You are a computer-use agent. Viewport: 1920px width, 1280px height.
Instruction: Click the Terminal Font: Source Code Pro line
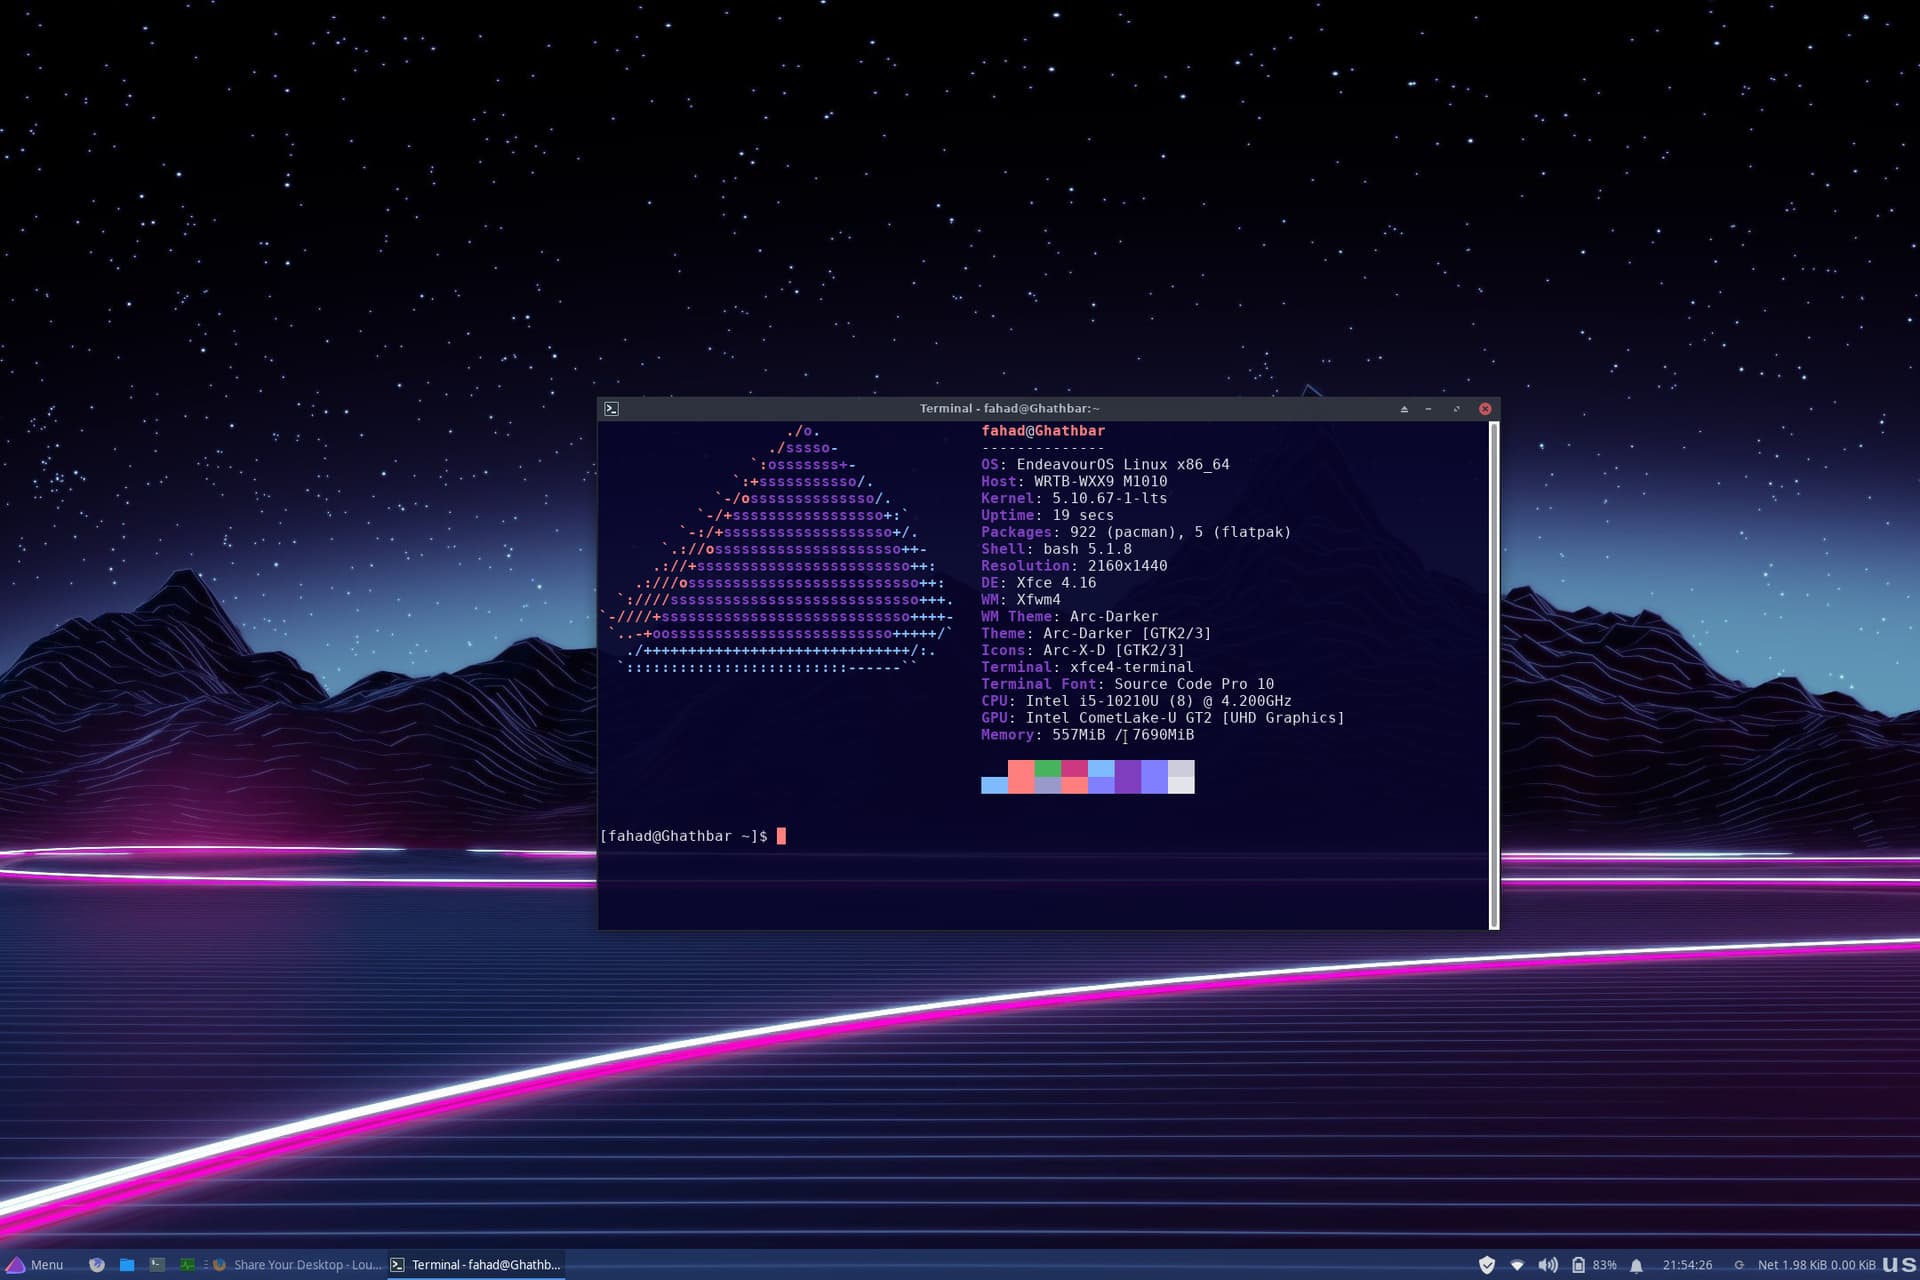(1127, 685)
